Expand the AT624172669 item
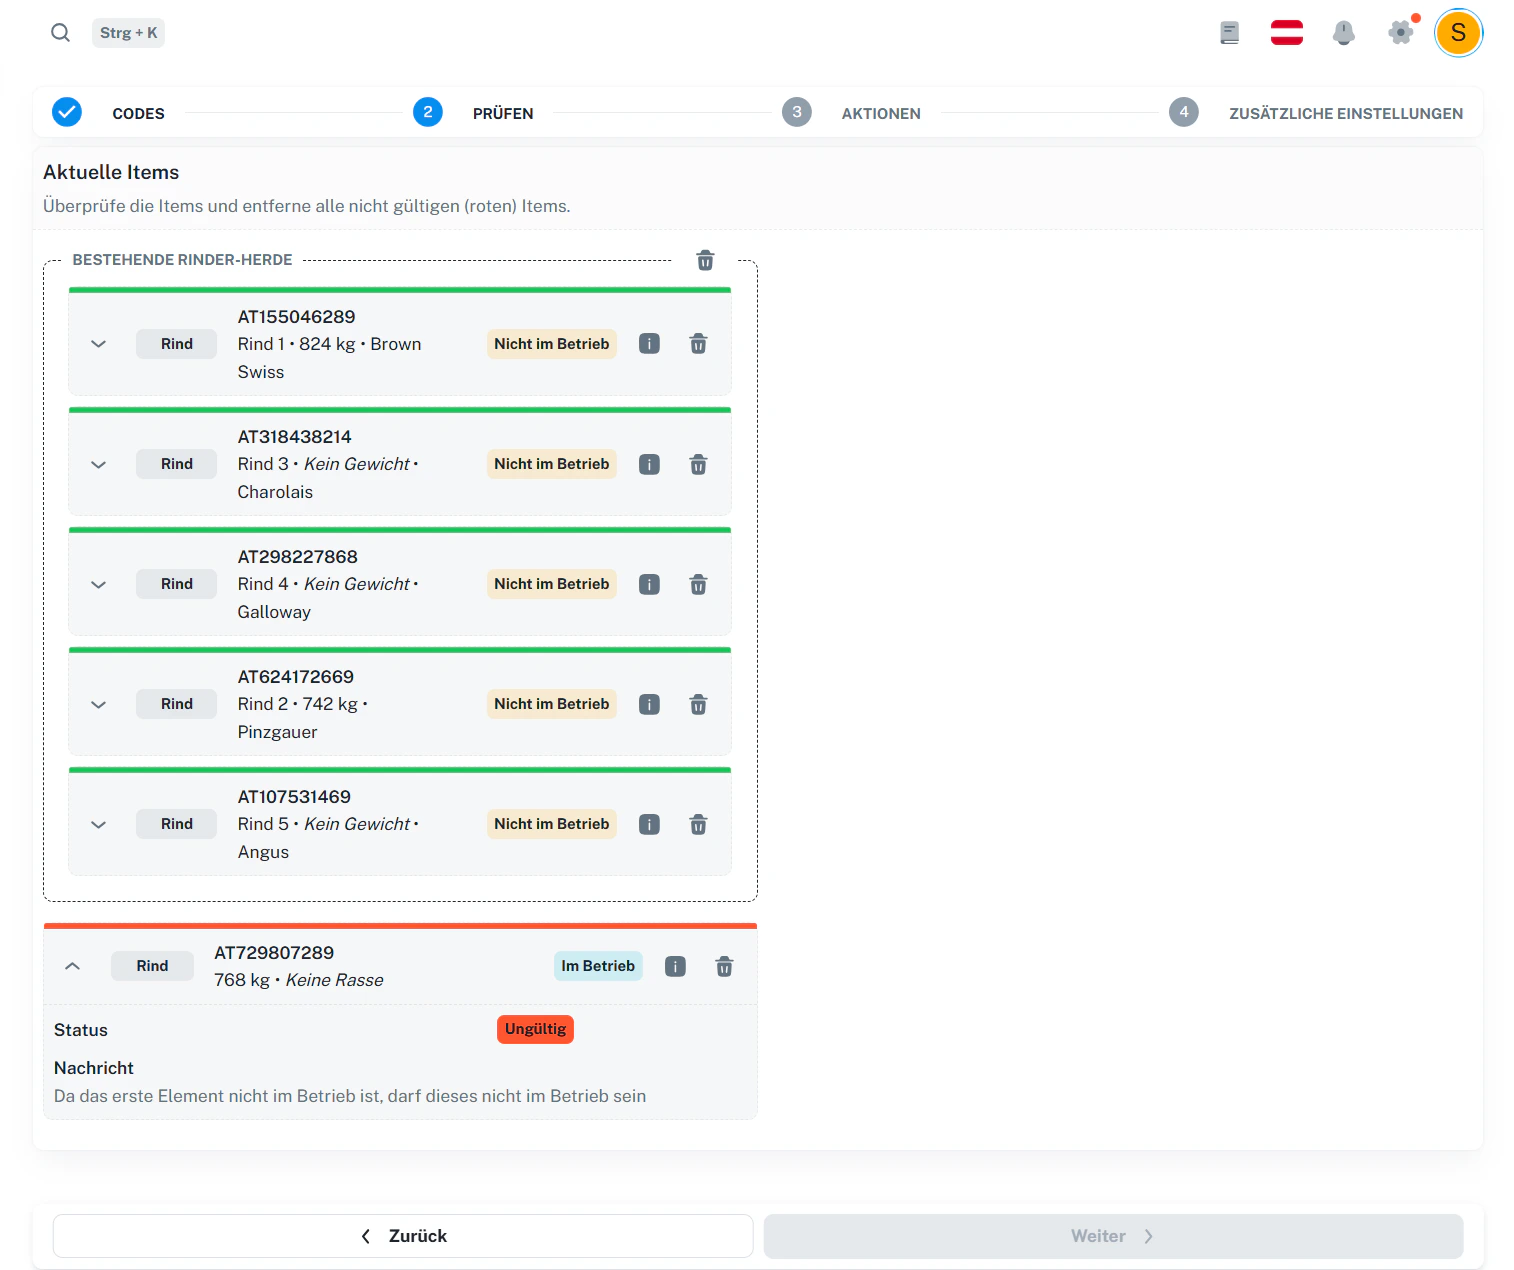 98,704
